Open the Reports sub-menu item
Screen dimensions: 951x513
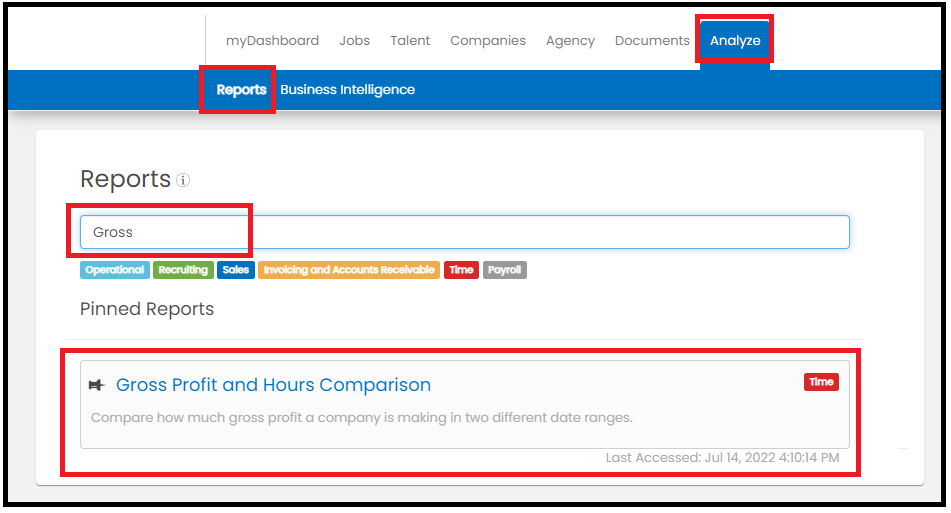241,90
